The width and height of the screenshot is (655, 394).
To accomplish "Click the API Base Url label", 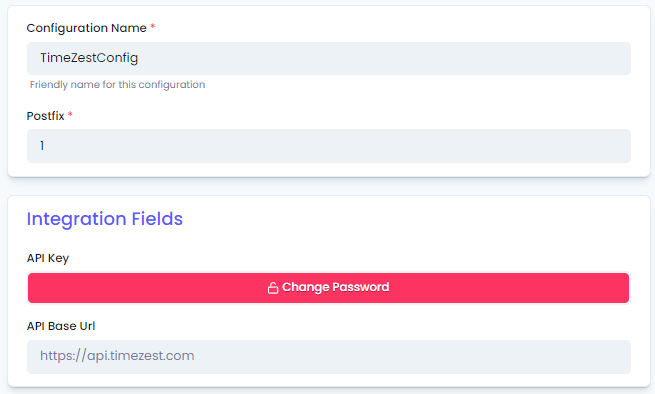I will [61, 326].
